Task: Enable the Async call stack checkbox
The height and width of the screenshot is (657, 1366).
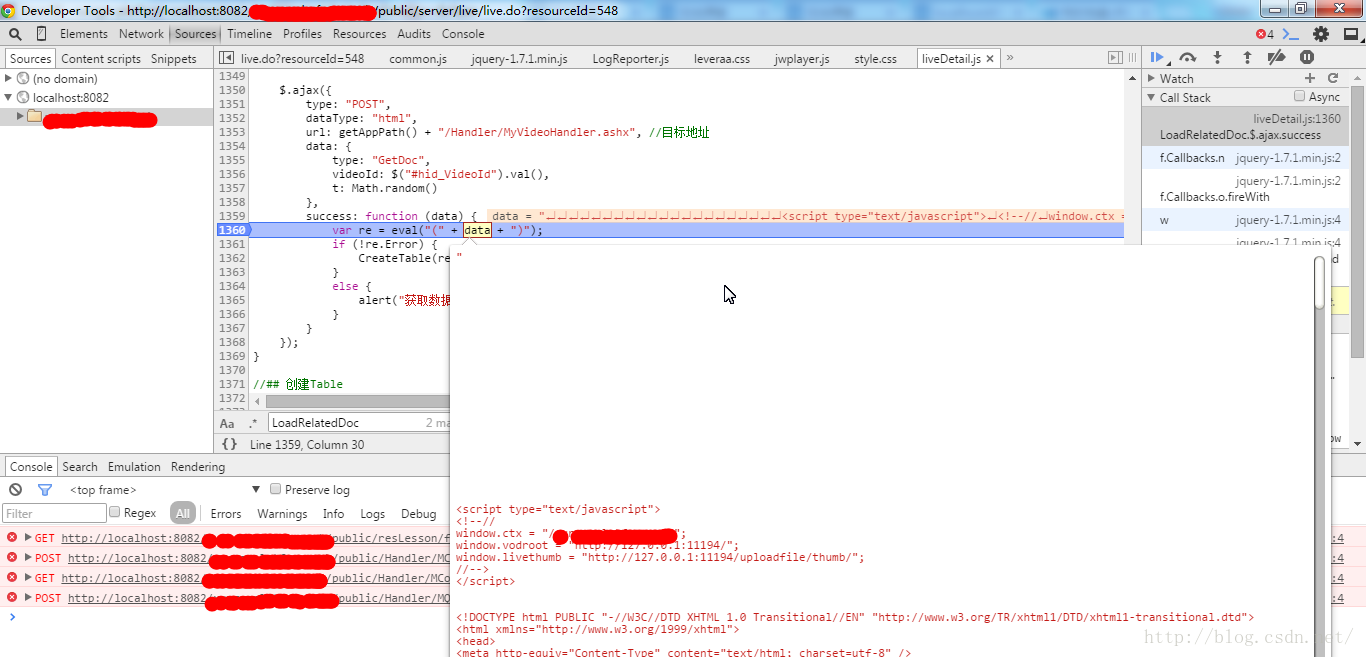Action: (x=1300, y=97)
